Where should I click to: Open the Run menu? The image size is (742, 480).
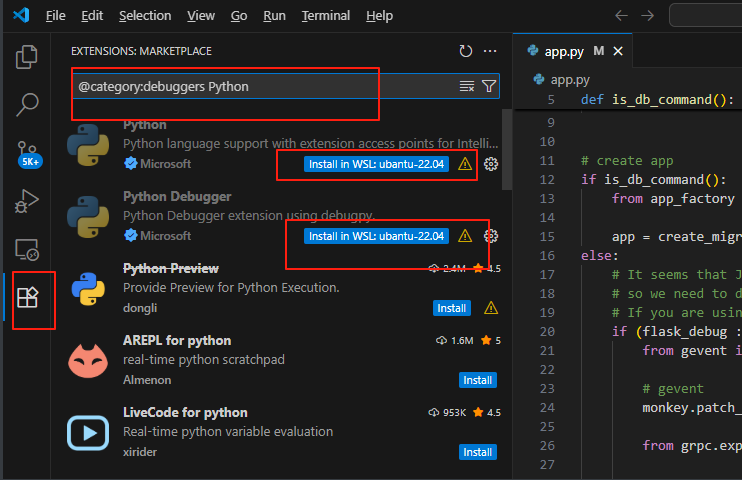click(274, 16)
